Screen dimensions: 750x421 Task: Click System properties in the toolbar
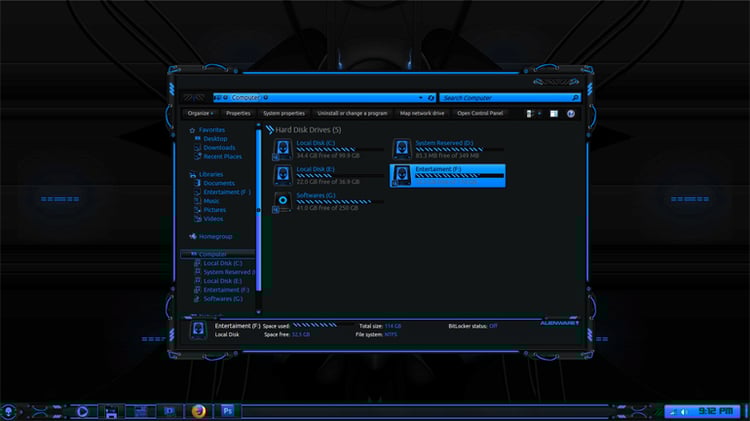(284, 113)
